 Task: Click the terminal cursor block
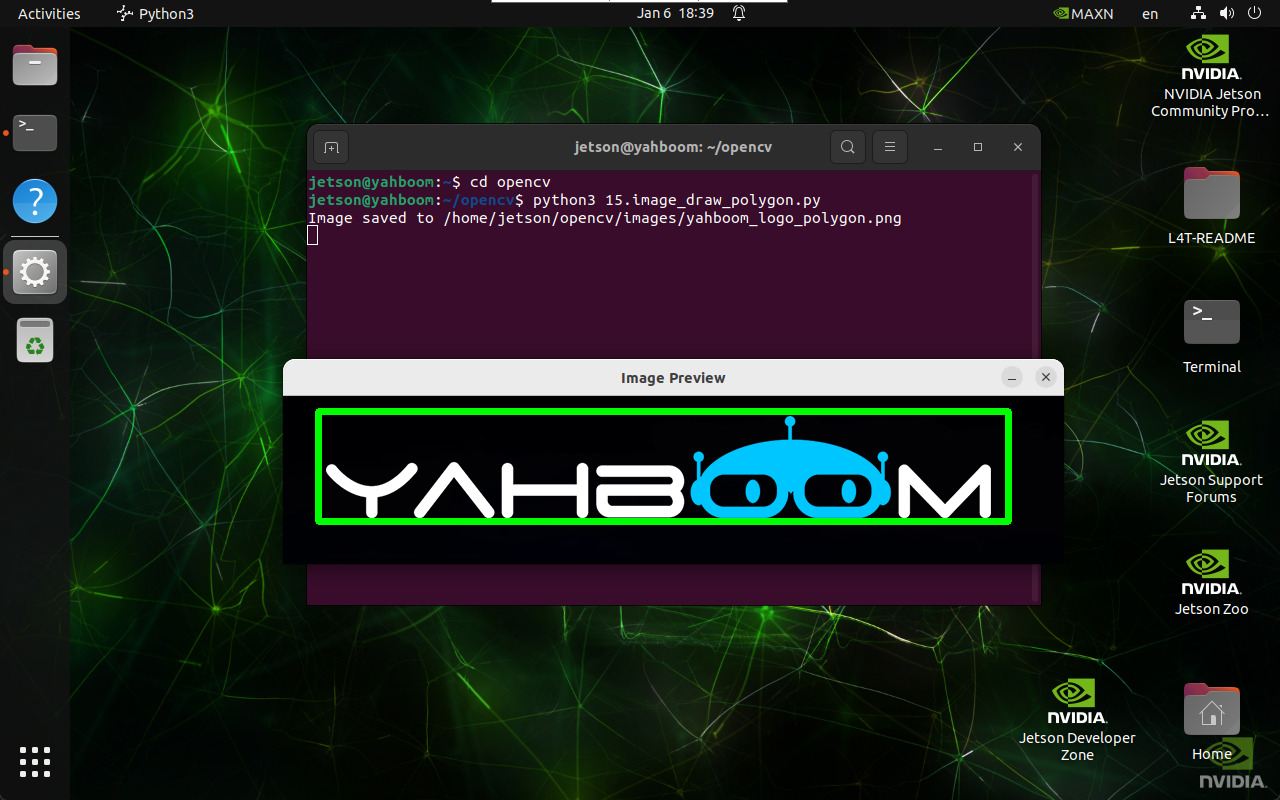pyautogui.click(x=313, y=235)
